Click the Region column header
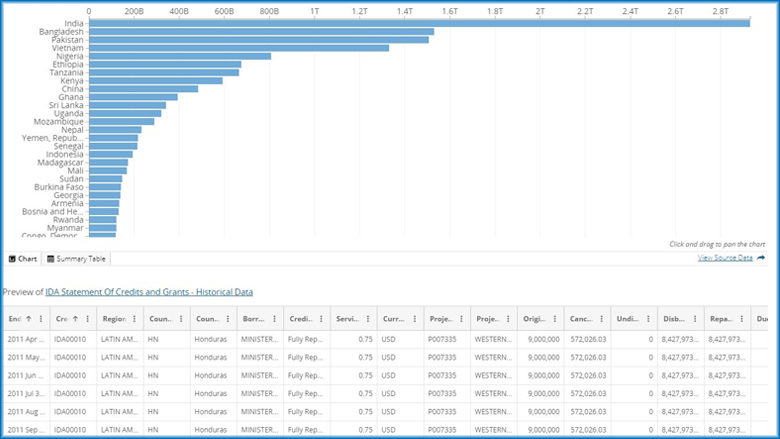780x439 pixels. coord(120,319)
